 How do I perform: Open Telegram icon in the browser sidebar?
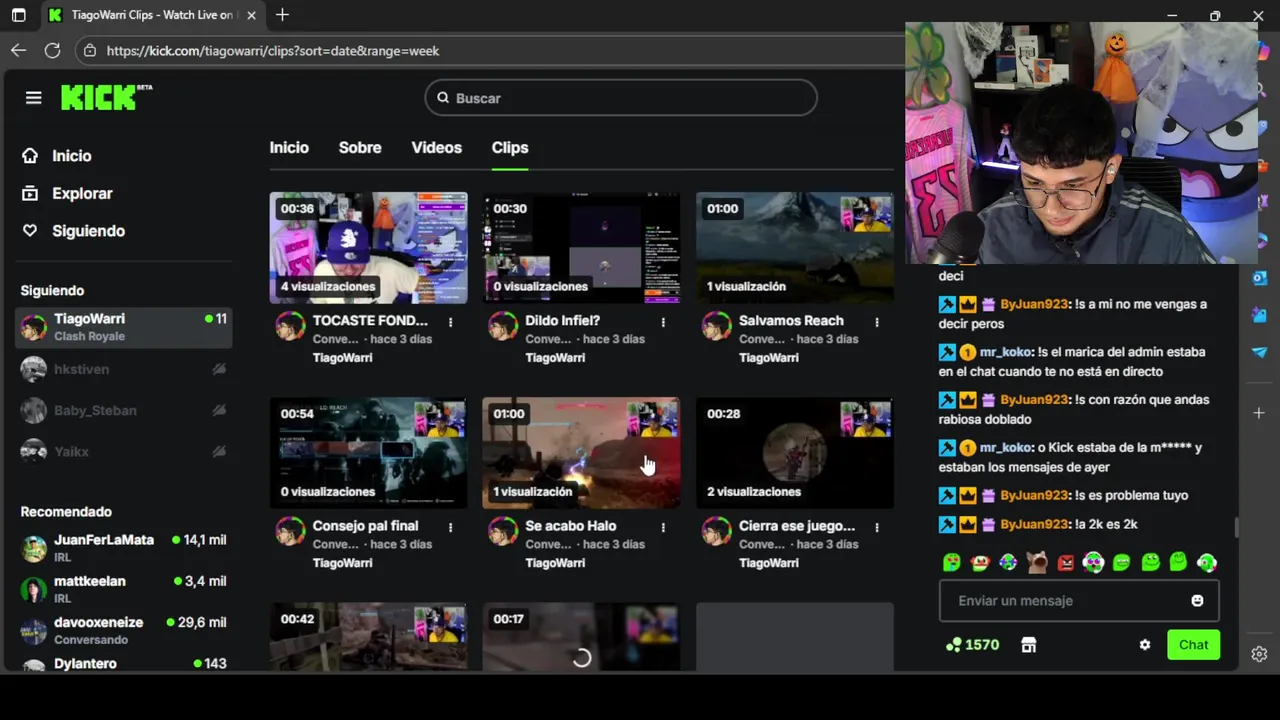[1259, 352]
